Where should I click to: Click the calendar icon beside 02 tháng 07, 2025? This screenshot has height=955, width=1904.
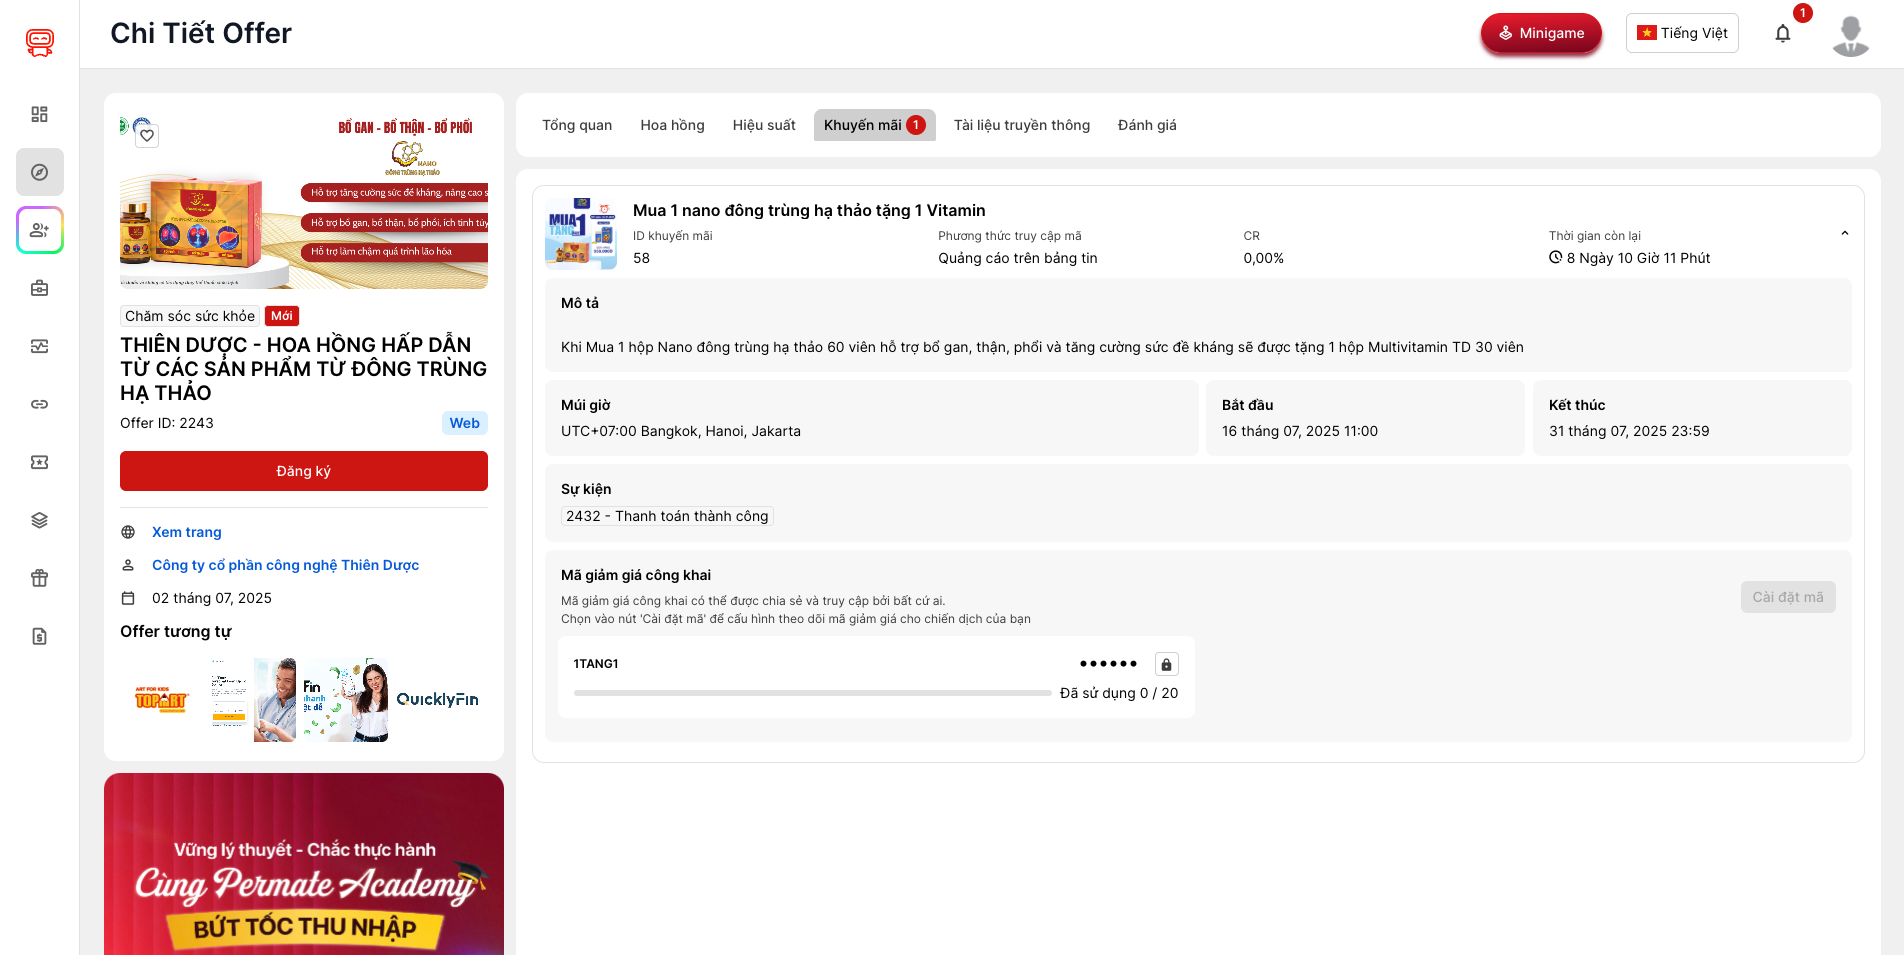128,598
